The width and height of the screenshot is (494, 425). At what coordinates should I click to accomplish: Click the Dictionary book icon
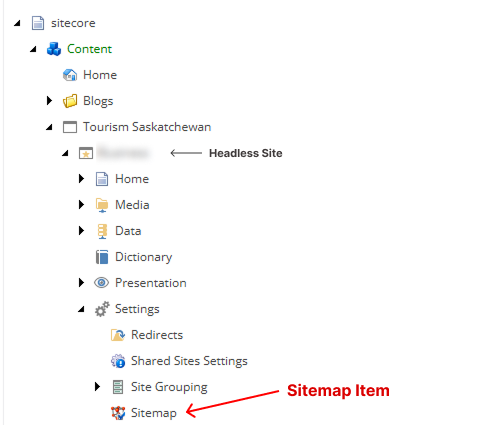(x=102, y=257)
